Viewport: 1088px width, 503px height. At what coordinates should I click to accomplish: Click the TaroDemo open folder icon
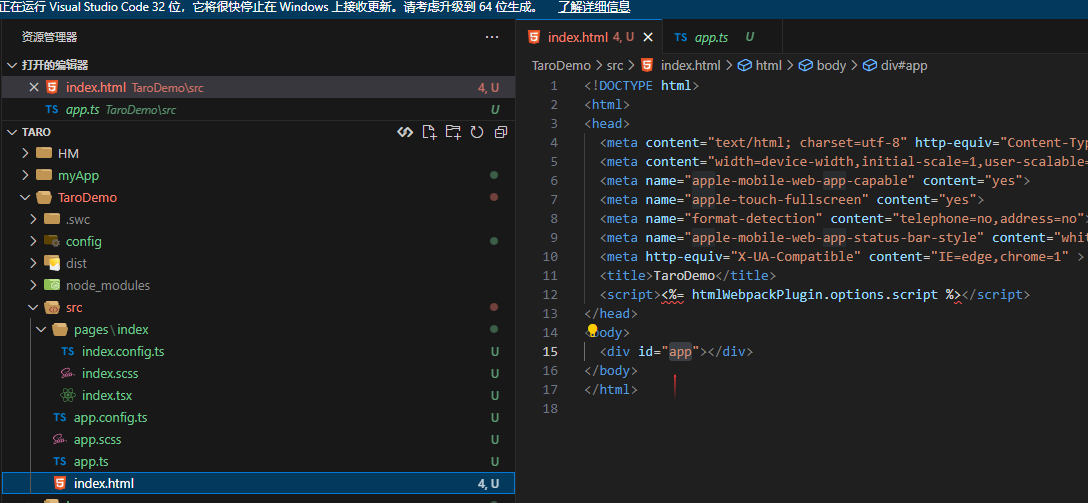pos(44,198)
